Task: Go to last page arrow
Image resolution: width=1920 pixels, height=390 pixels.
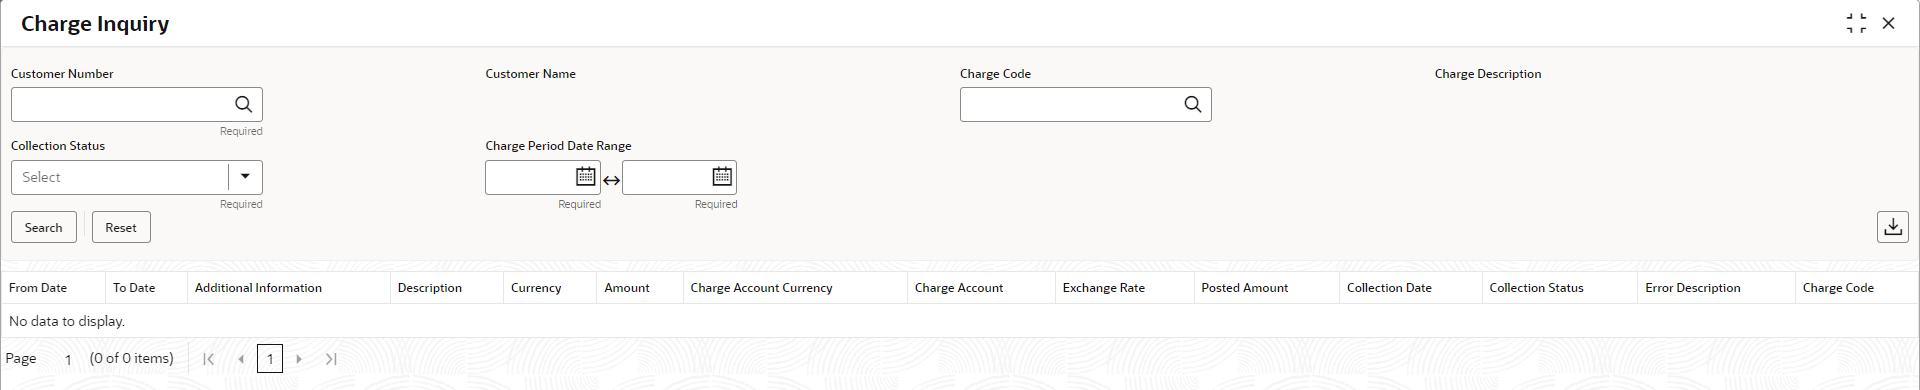Action: point(331,359)
